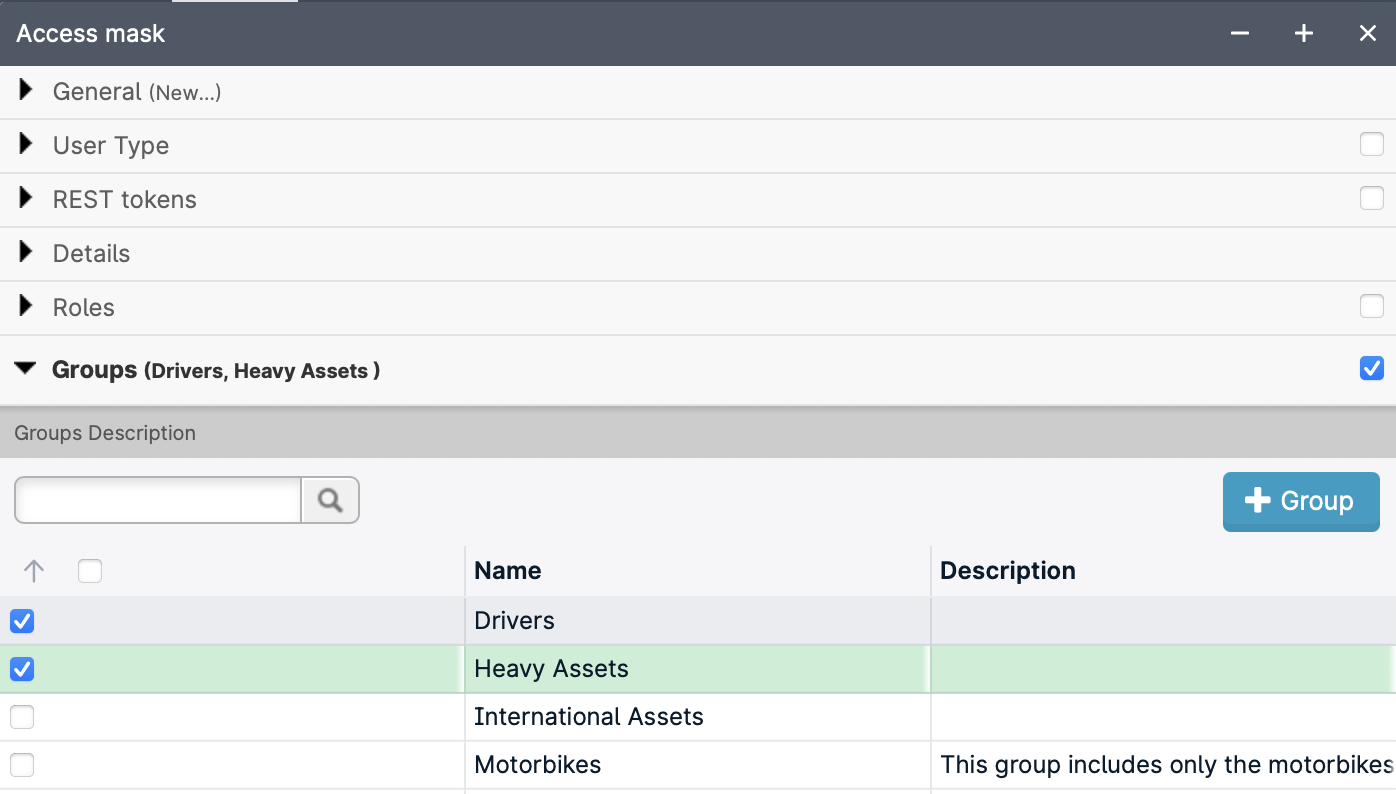Sort by the Name column header

click(507, 571)
